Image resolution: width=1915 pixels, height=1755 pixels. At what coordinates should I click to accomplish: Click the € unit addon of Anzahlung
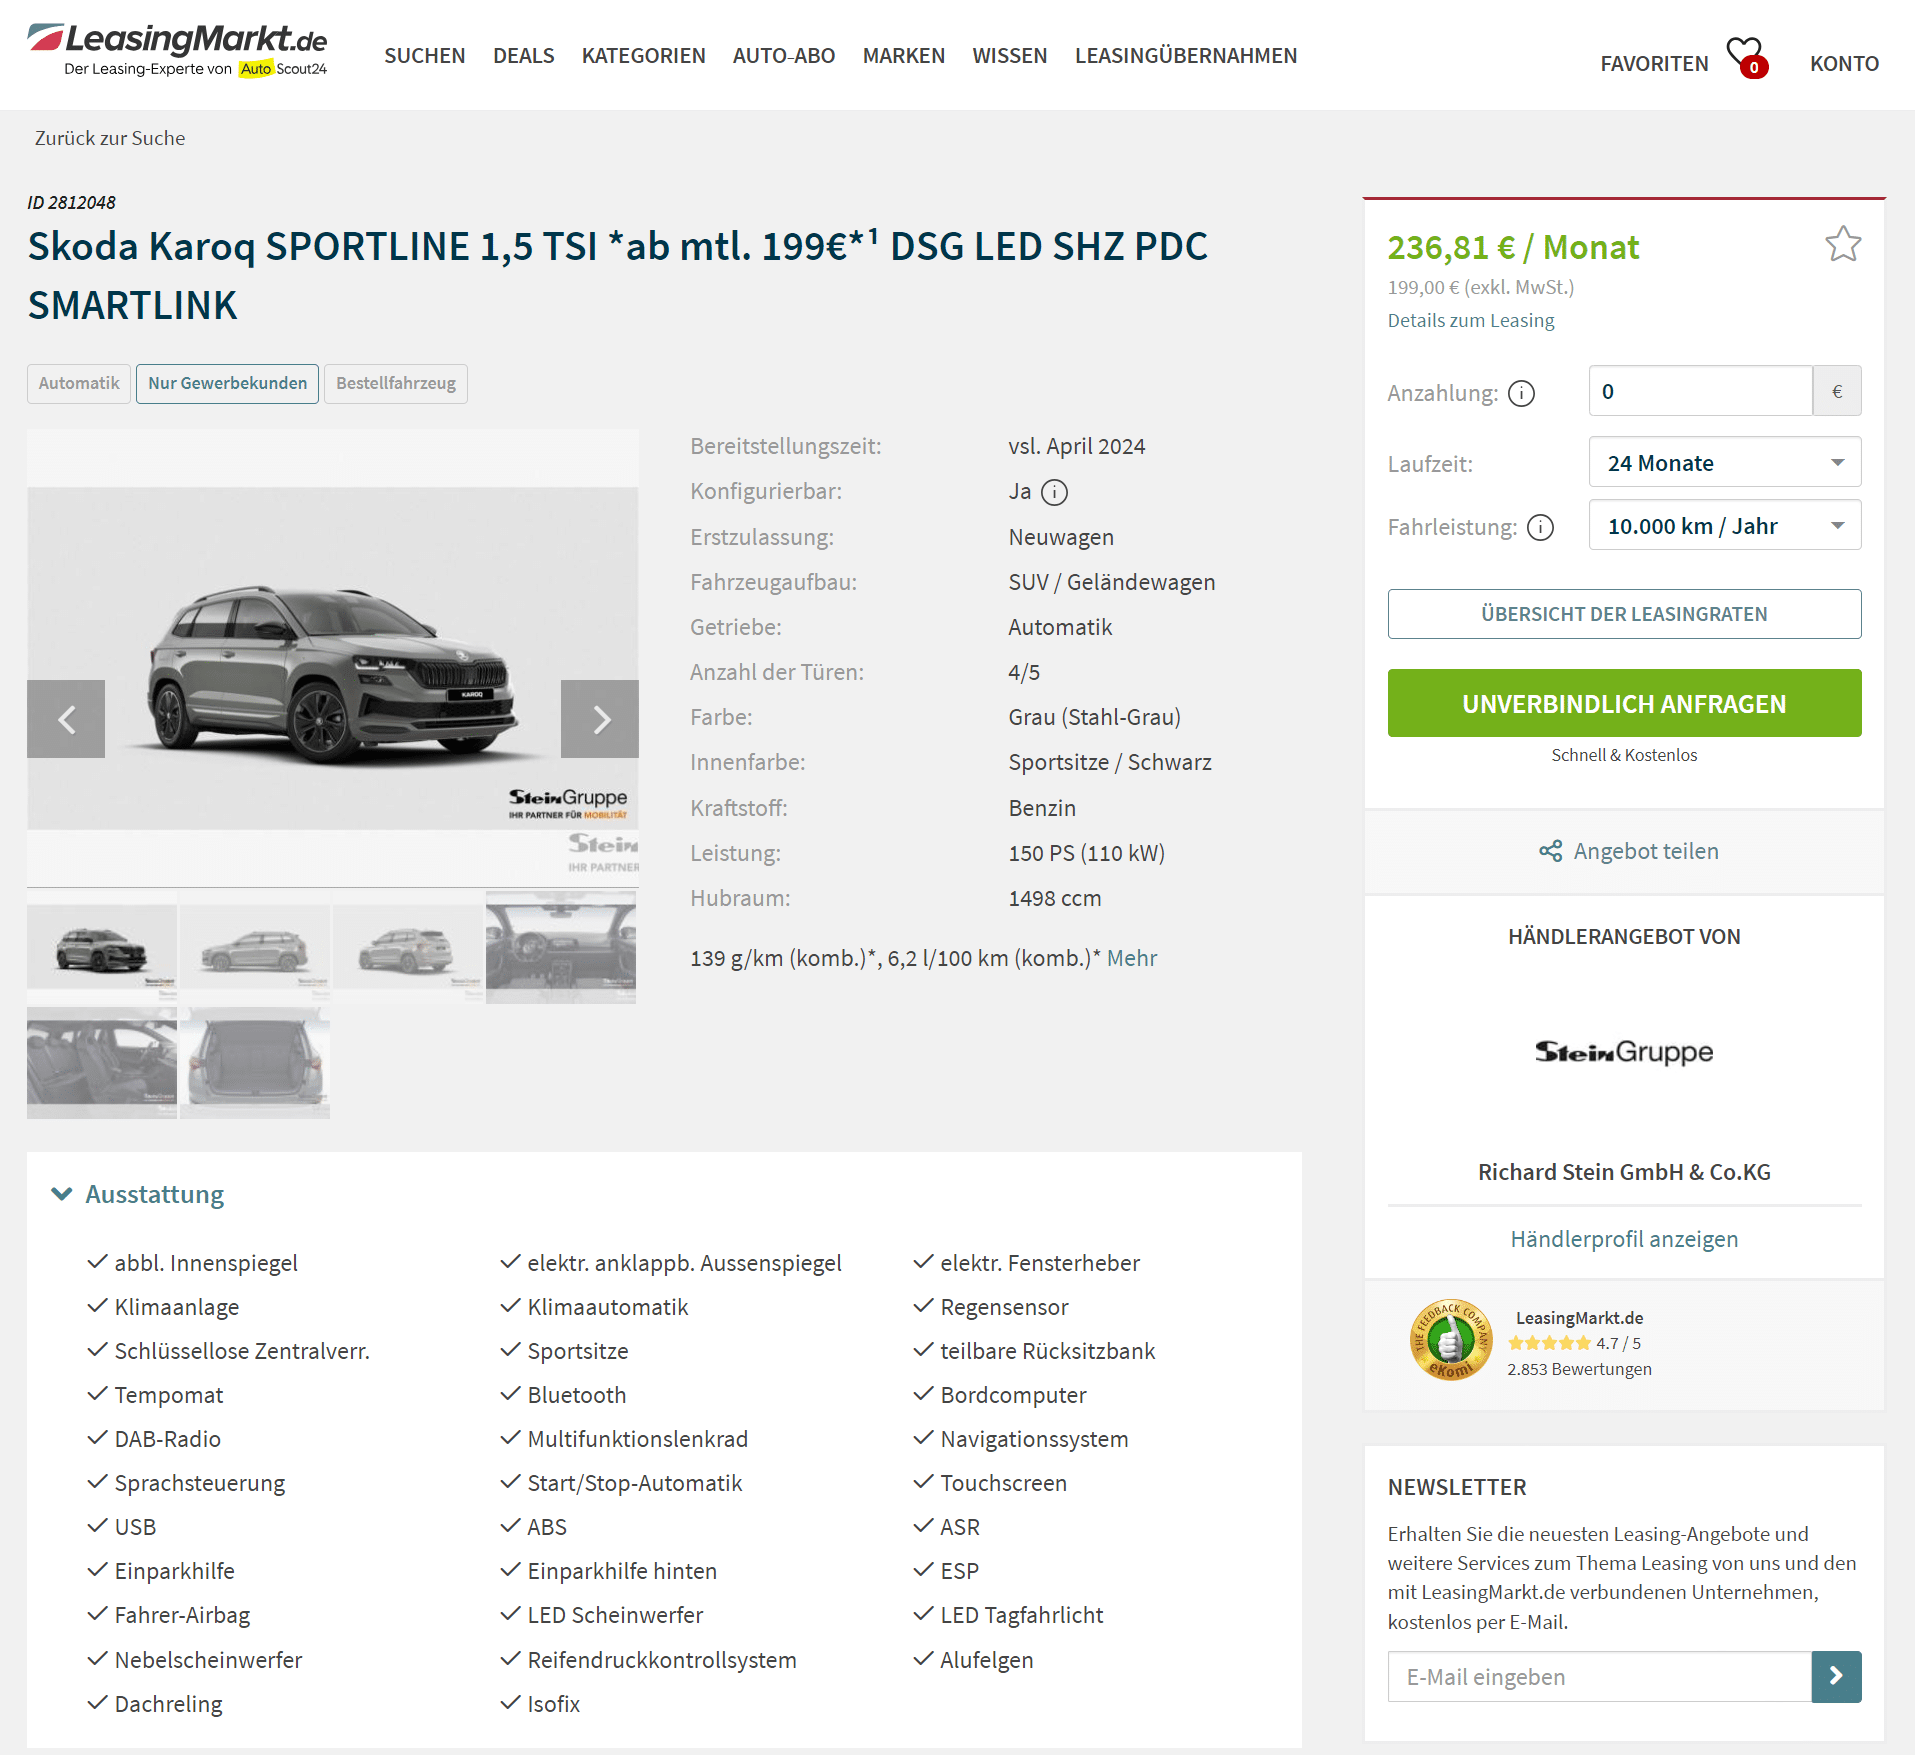coord(1837,391)
